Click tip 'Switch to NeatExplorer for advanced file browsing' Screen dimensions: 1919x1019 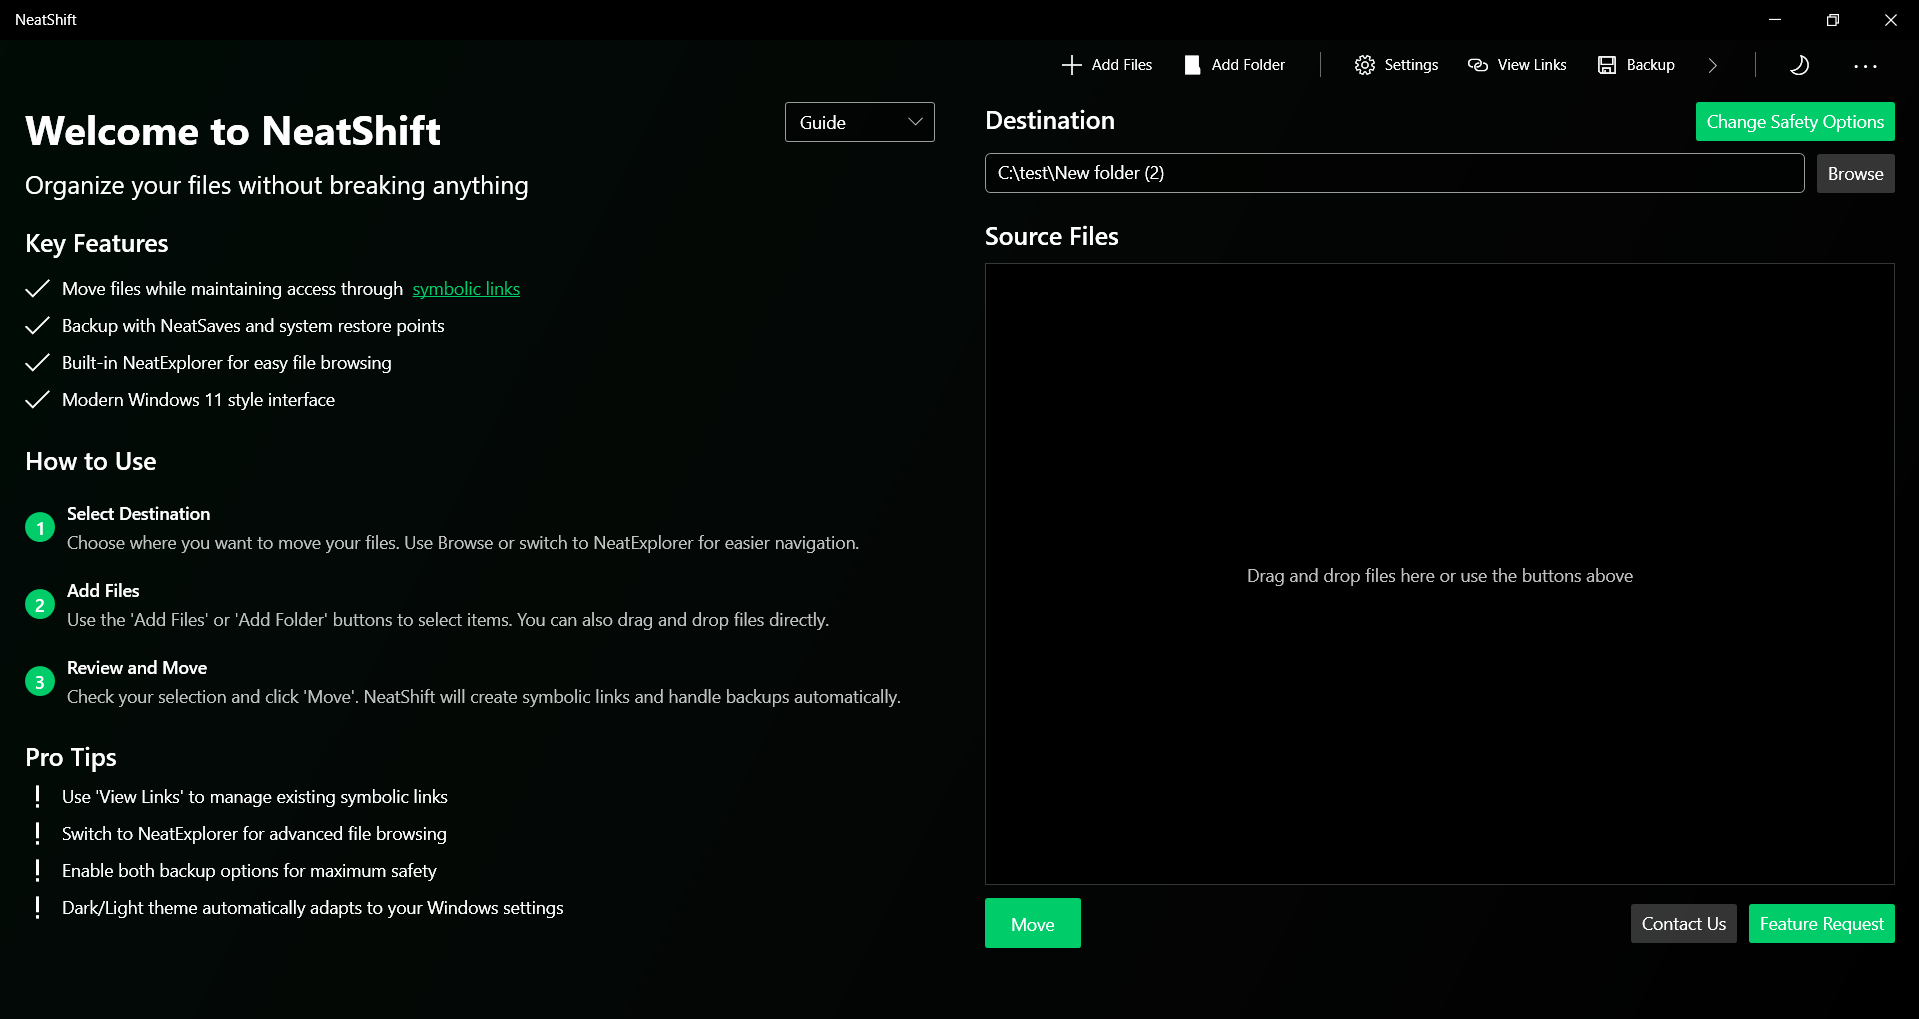point(254,834)
